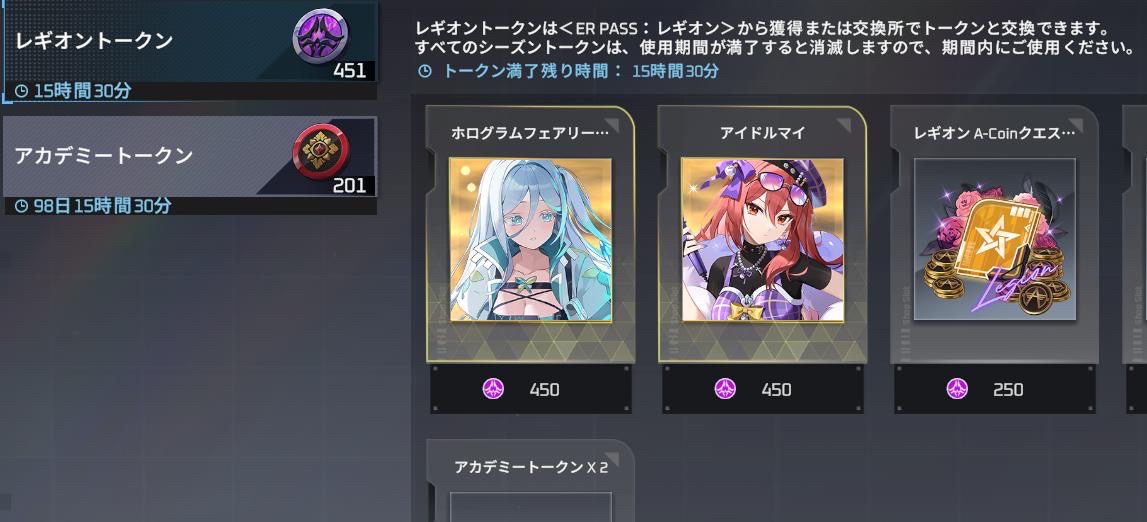Click the red Academy token emblem icon
Screen dimensions: 1147x522
320,151
